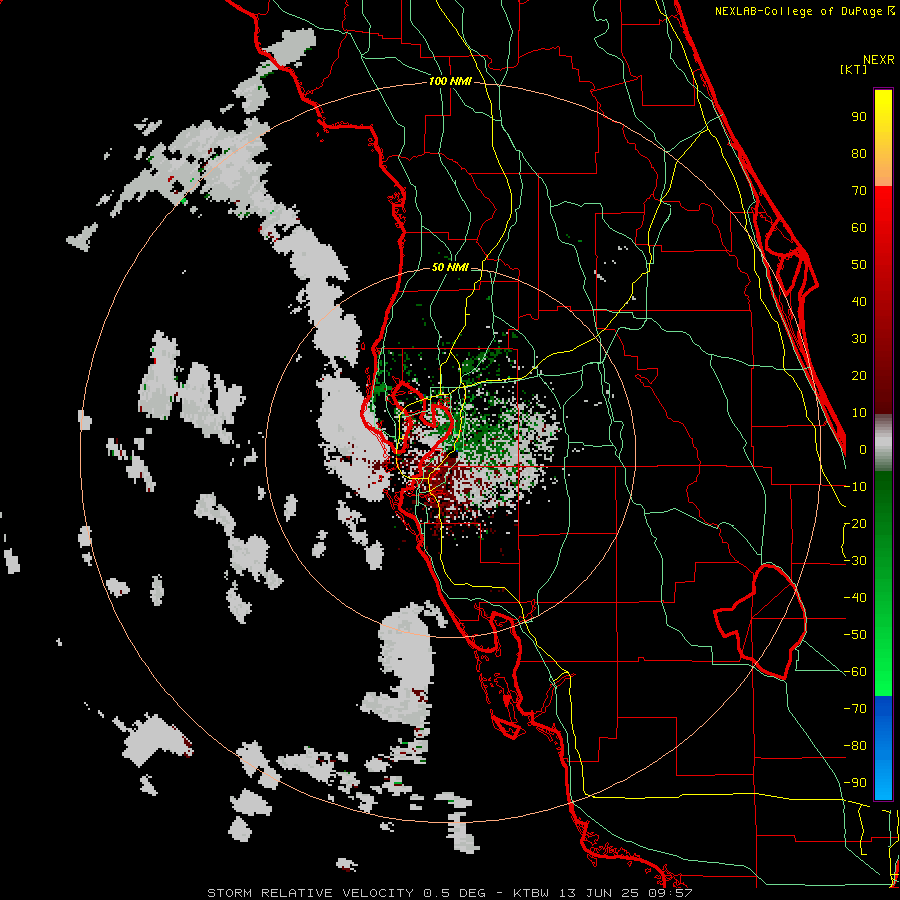Click the NEXR label above color scale
The height and width of the screenshot is (900, 900).
[879, 60]
